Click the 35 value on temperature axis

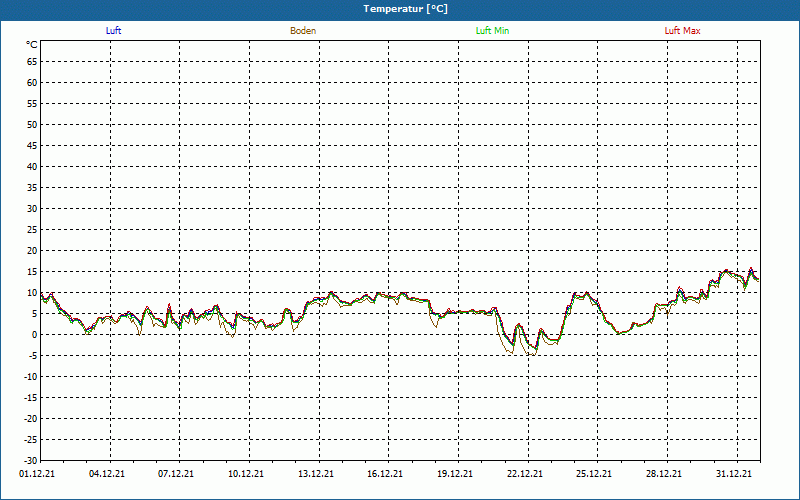point(32,188)
